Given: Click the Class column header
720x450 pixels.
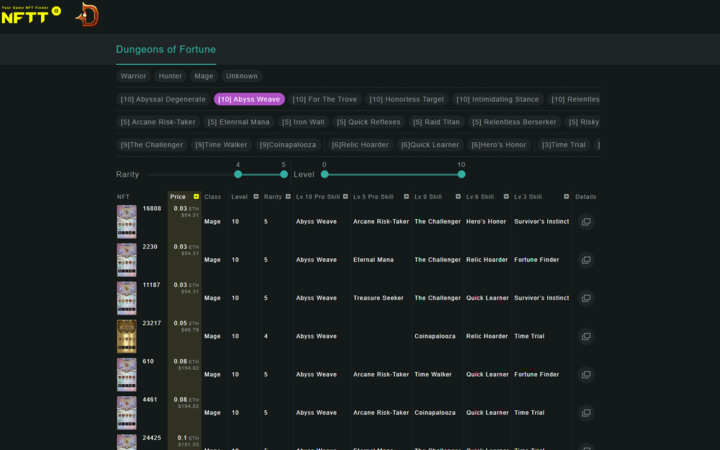Looking at the screenshot, I should (x=213, y=197).
